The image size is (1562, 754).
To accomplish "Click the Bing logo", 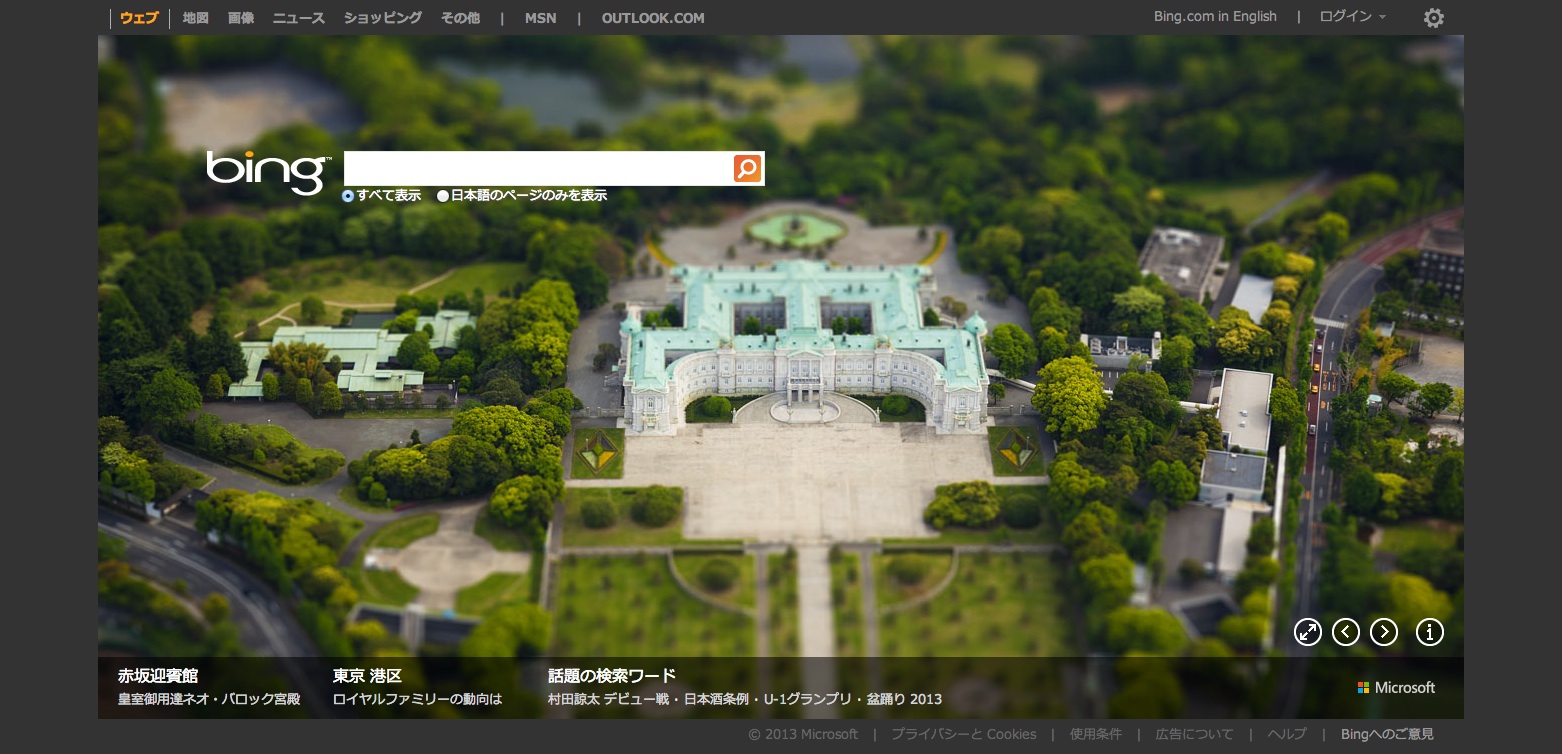I will pyautogui.click(x=268, y=171).
